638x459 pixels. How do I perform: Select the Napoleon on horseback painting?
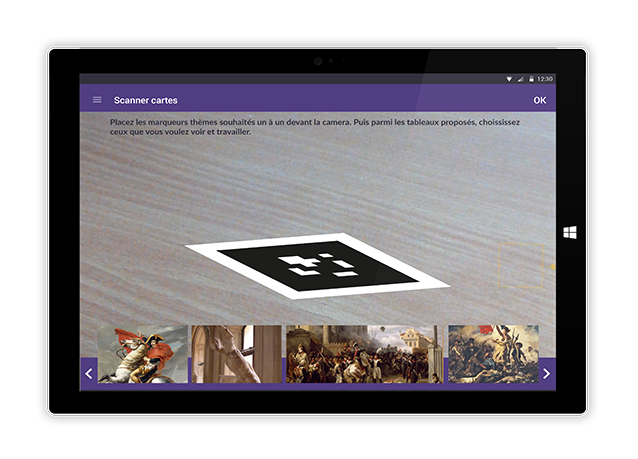(142, 354)
